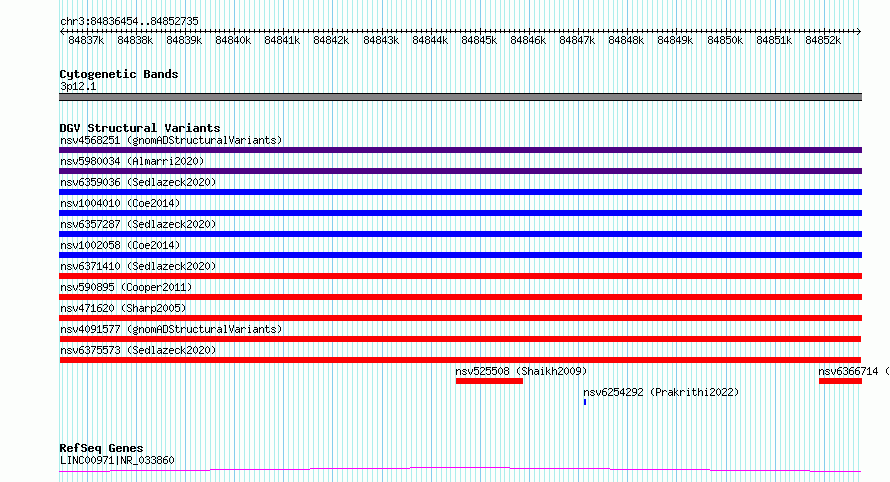
Task: Click the 3p12.1 band label
Action: [x=78, y=86]
